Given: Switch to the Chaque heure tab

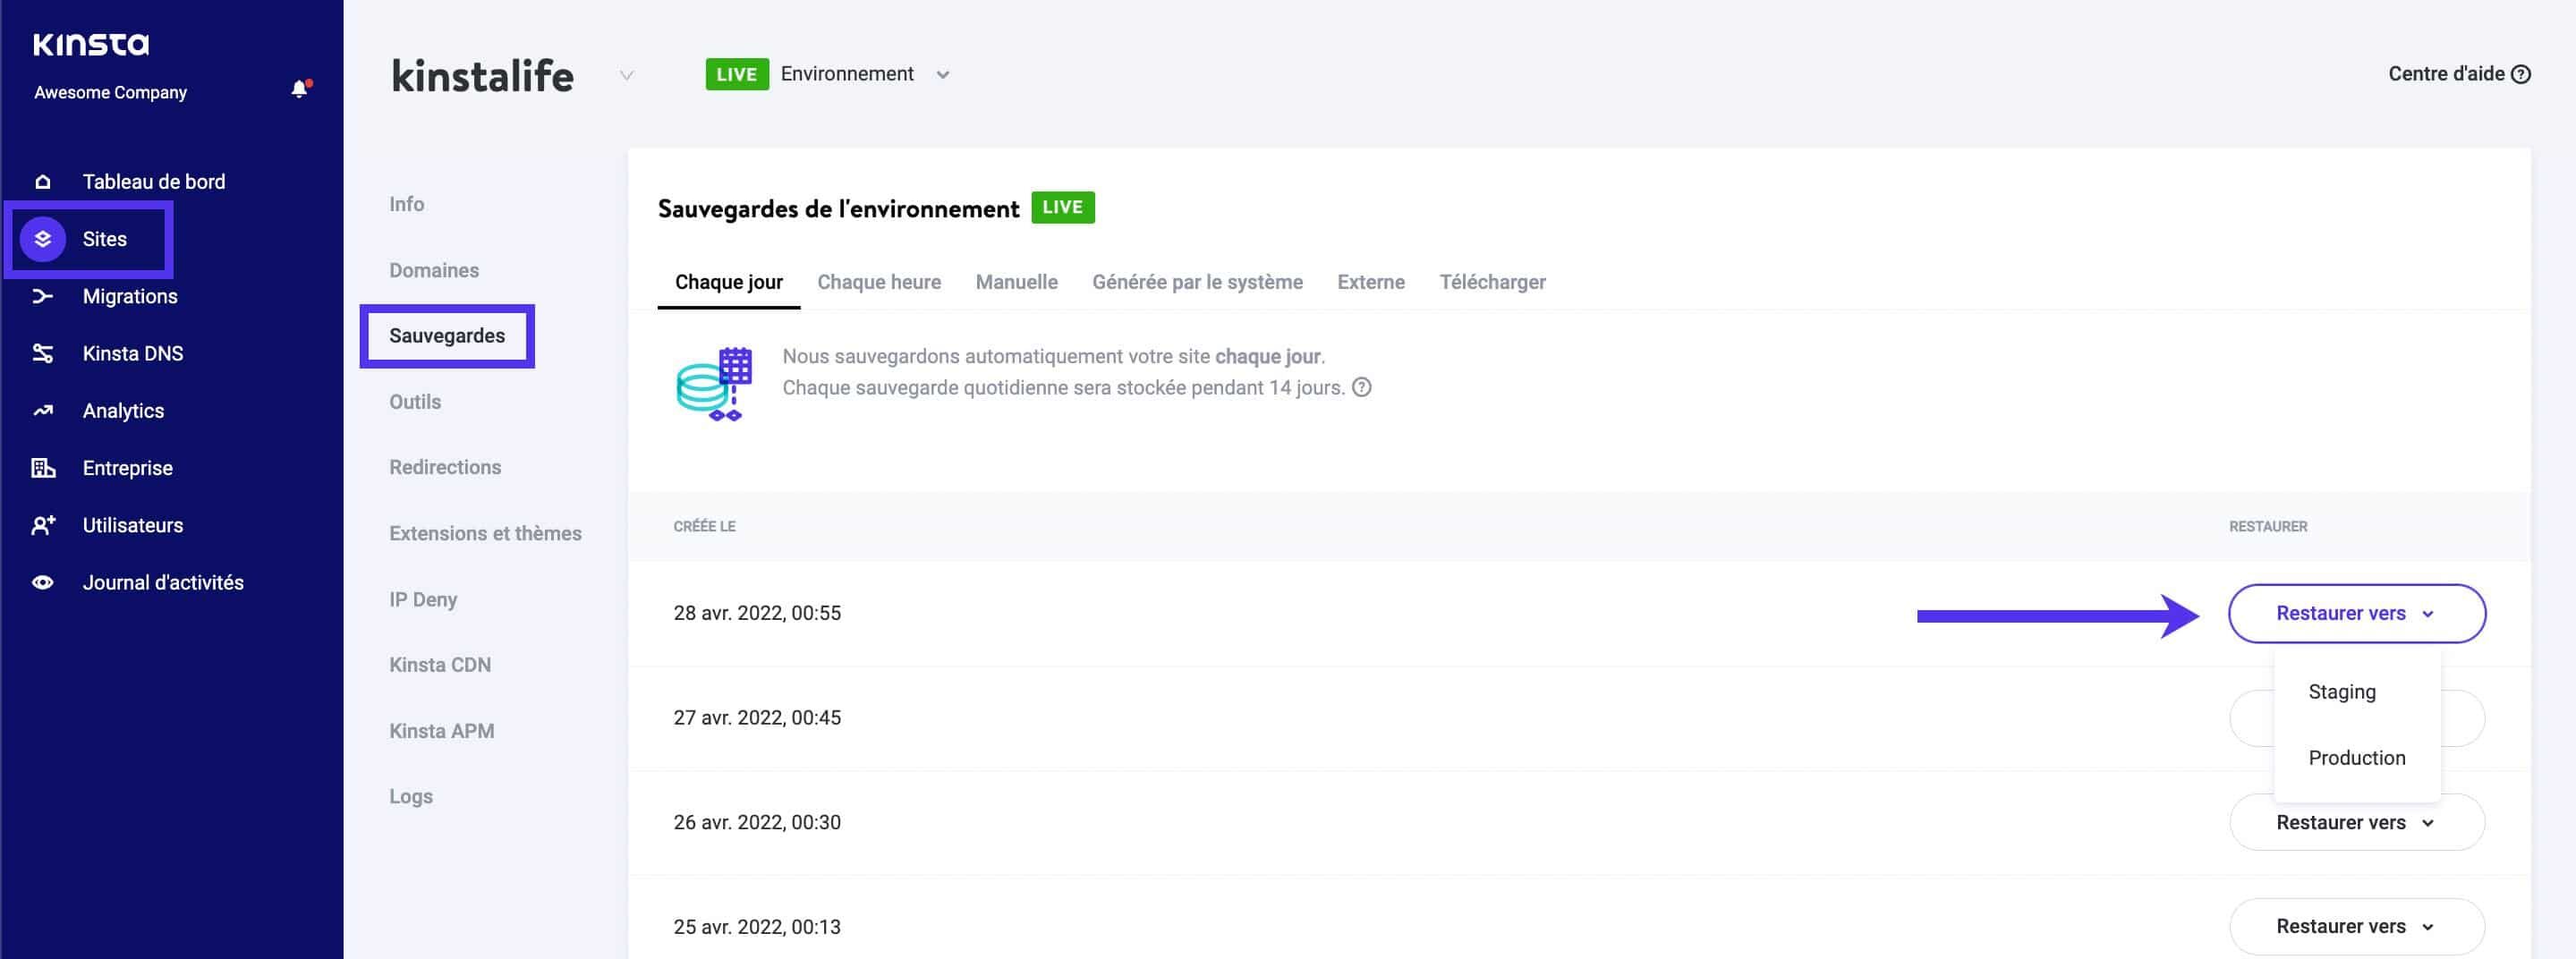Looking at the screenshot, I should point(879,282).
